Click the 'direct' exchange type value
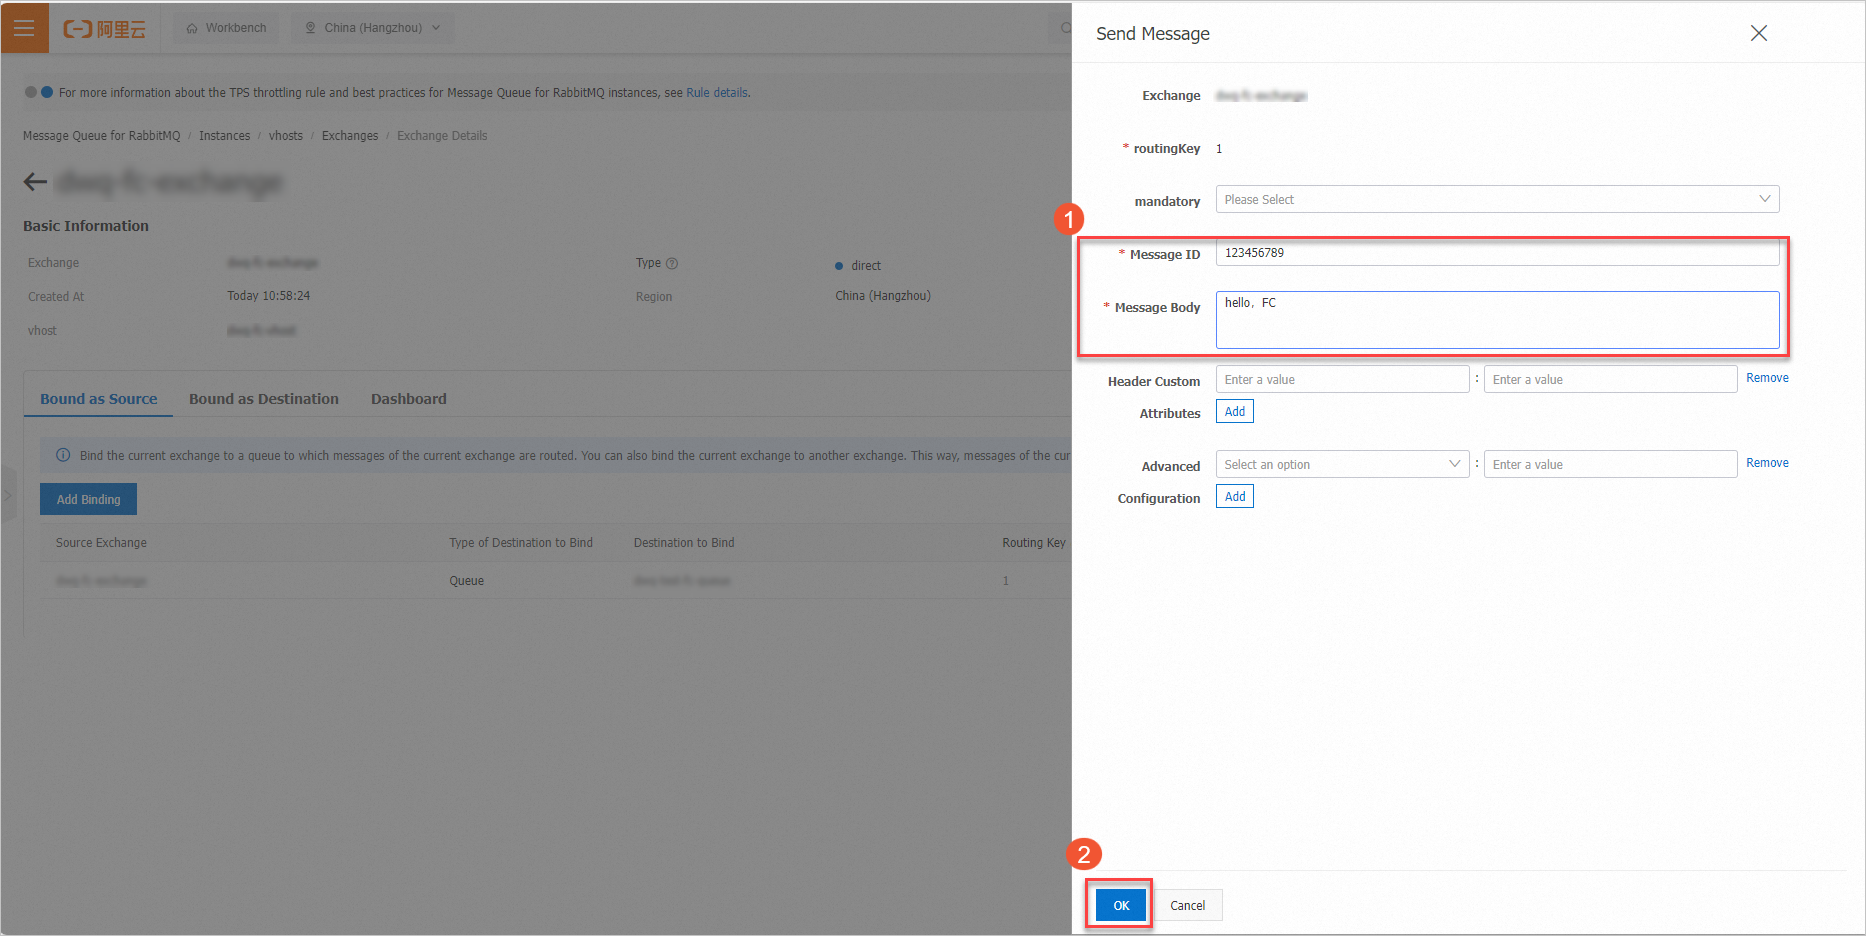Viewport: 1866px width, 936px height. [x=866, y=266]
